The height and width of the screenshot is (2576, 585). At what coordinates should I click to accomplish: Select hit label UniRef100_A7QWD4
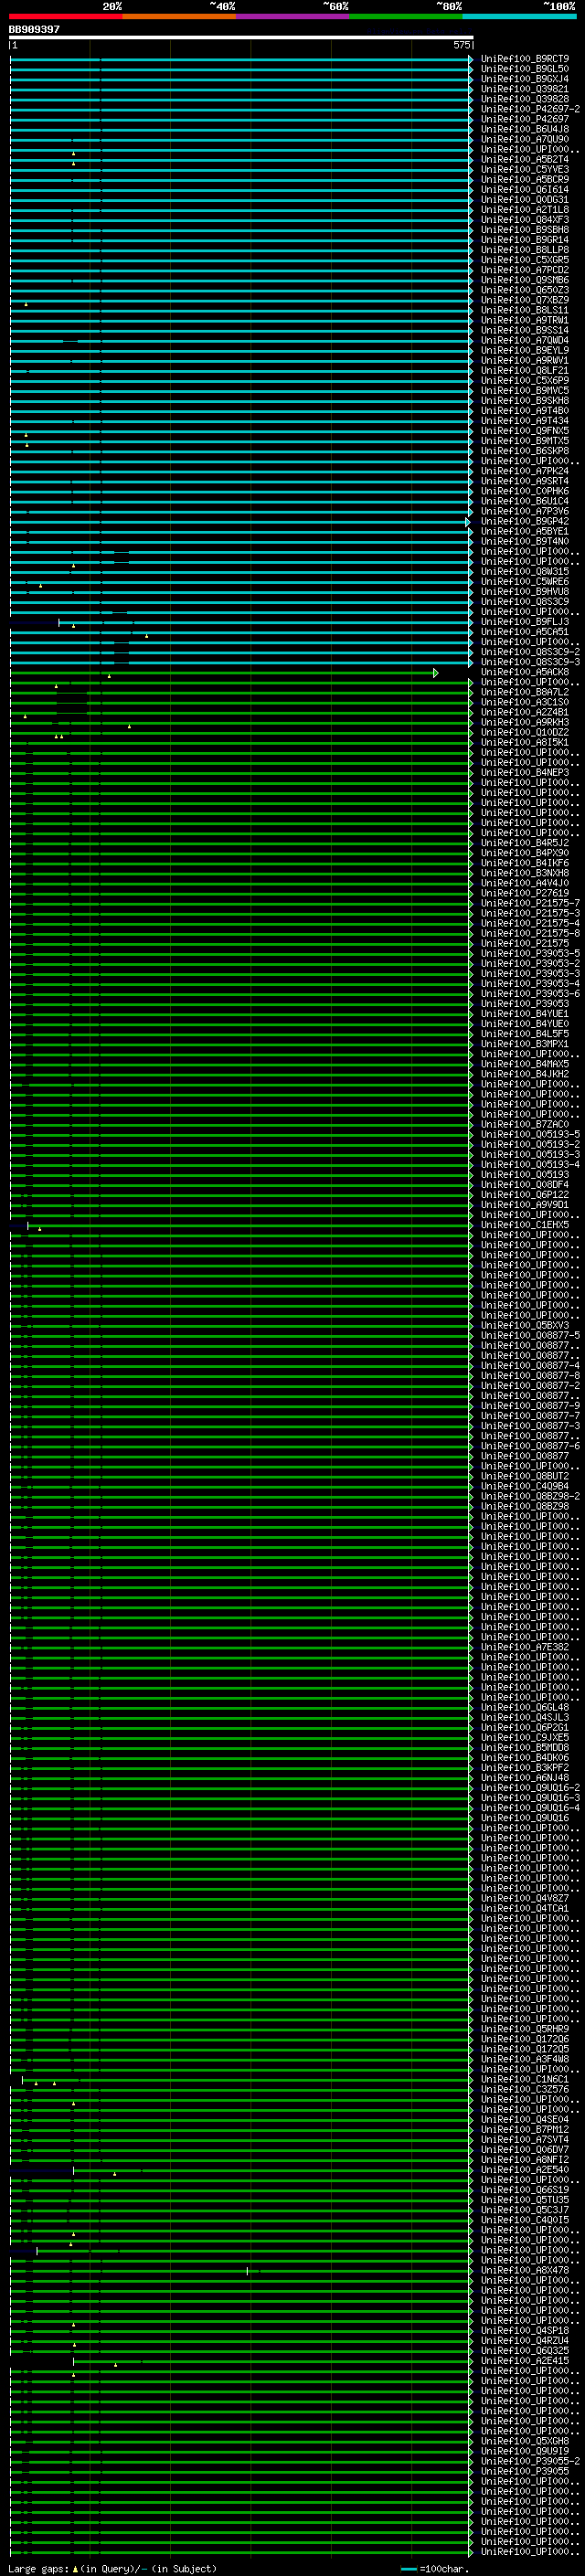(x=524, y=340)
